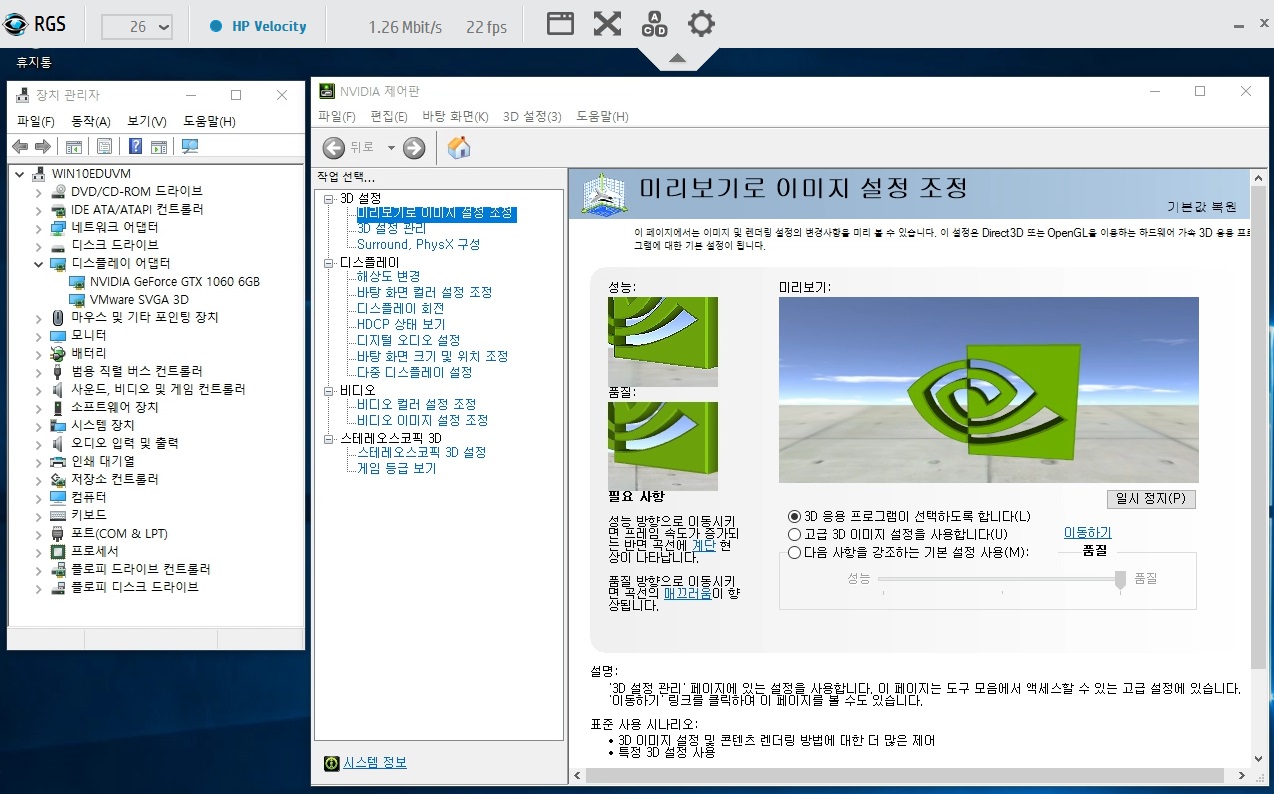Select 시스템 장치 in the device tree

(x=102, y=425)
